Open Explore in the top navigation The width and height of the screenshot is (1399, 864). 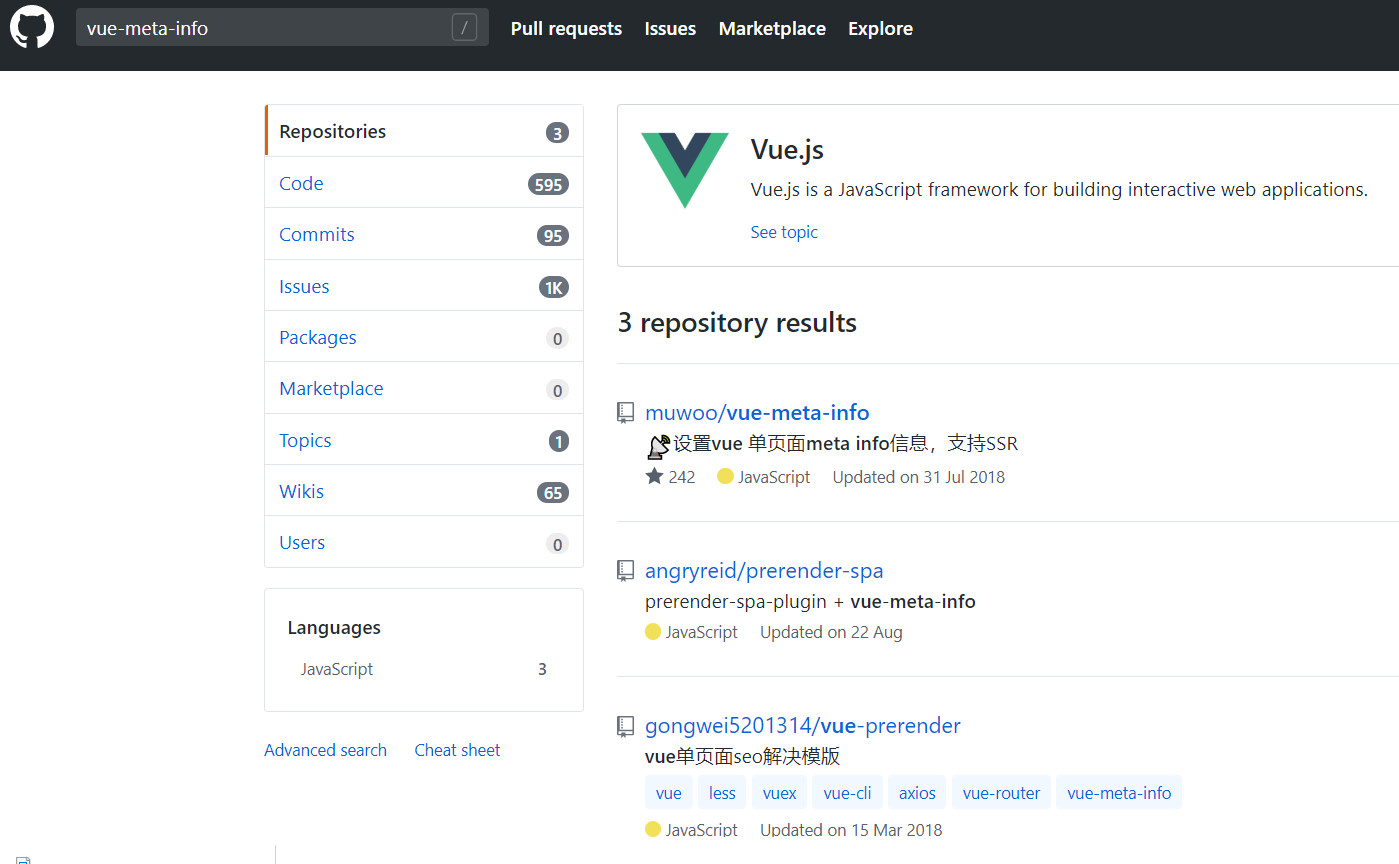pos(880,29)
